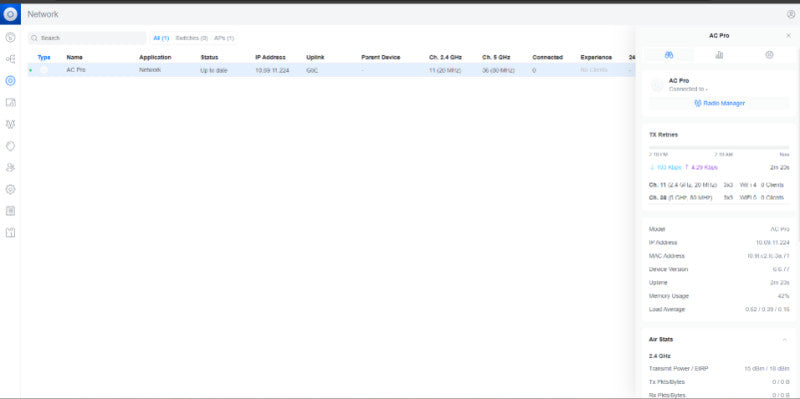Switch to the bar chart insights tab in panel
Screen dimensions: 800x399
[719, 55]
